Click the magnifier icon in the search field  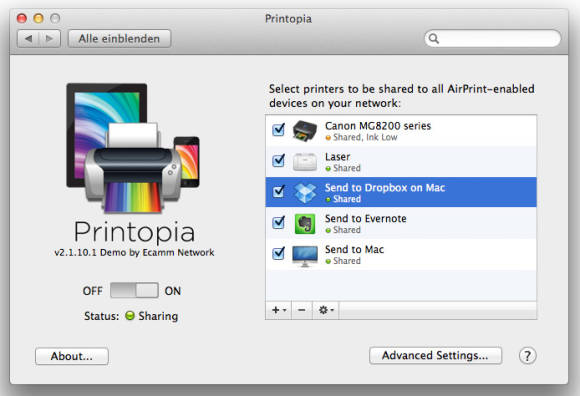[x=434, y=38]
